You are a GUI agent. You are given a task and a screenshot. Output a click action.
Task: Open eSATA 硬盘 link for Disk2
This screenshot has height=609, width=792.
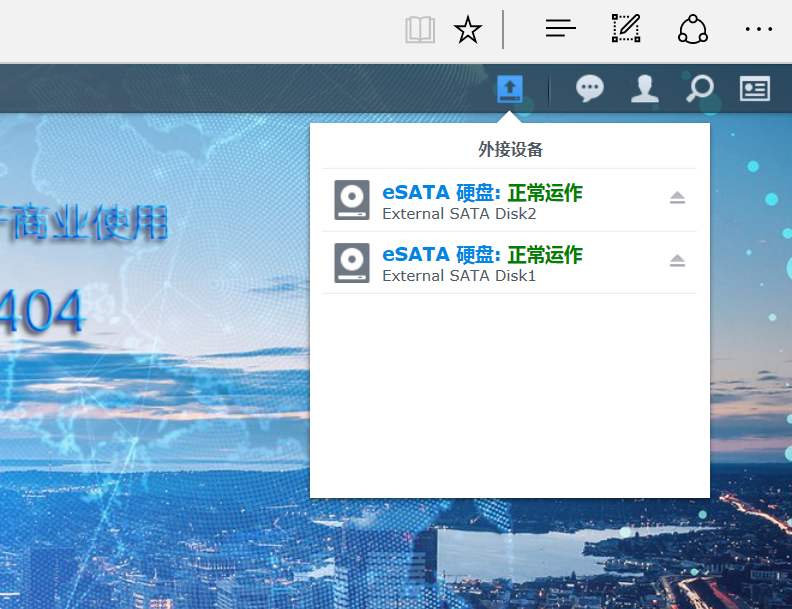click(x=441, y=192)
